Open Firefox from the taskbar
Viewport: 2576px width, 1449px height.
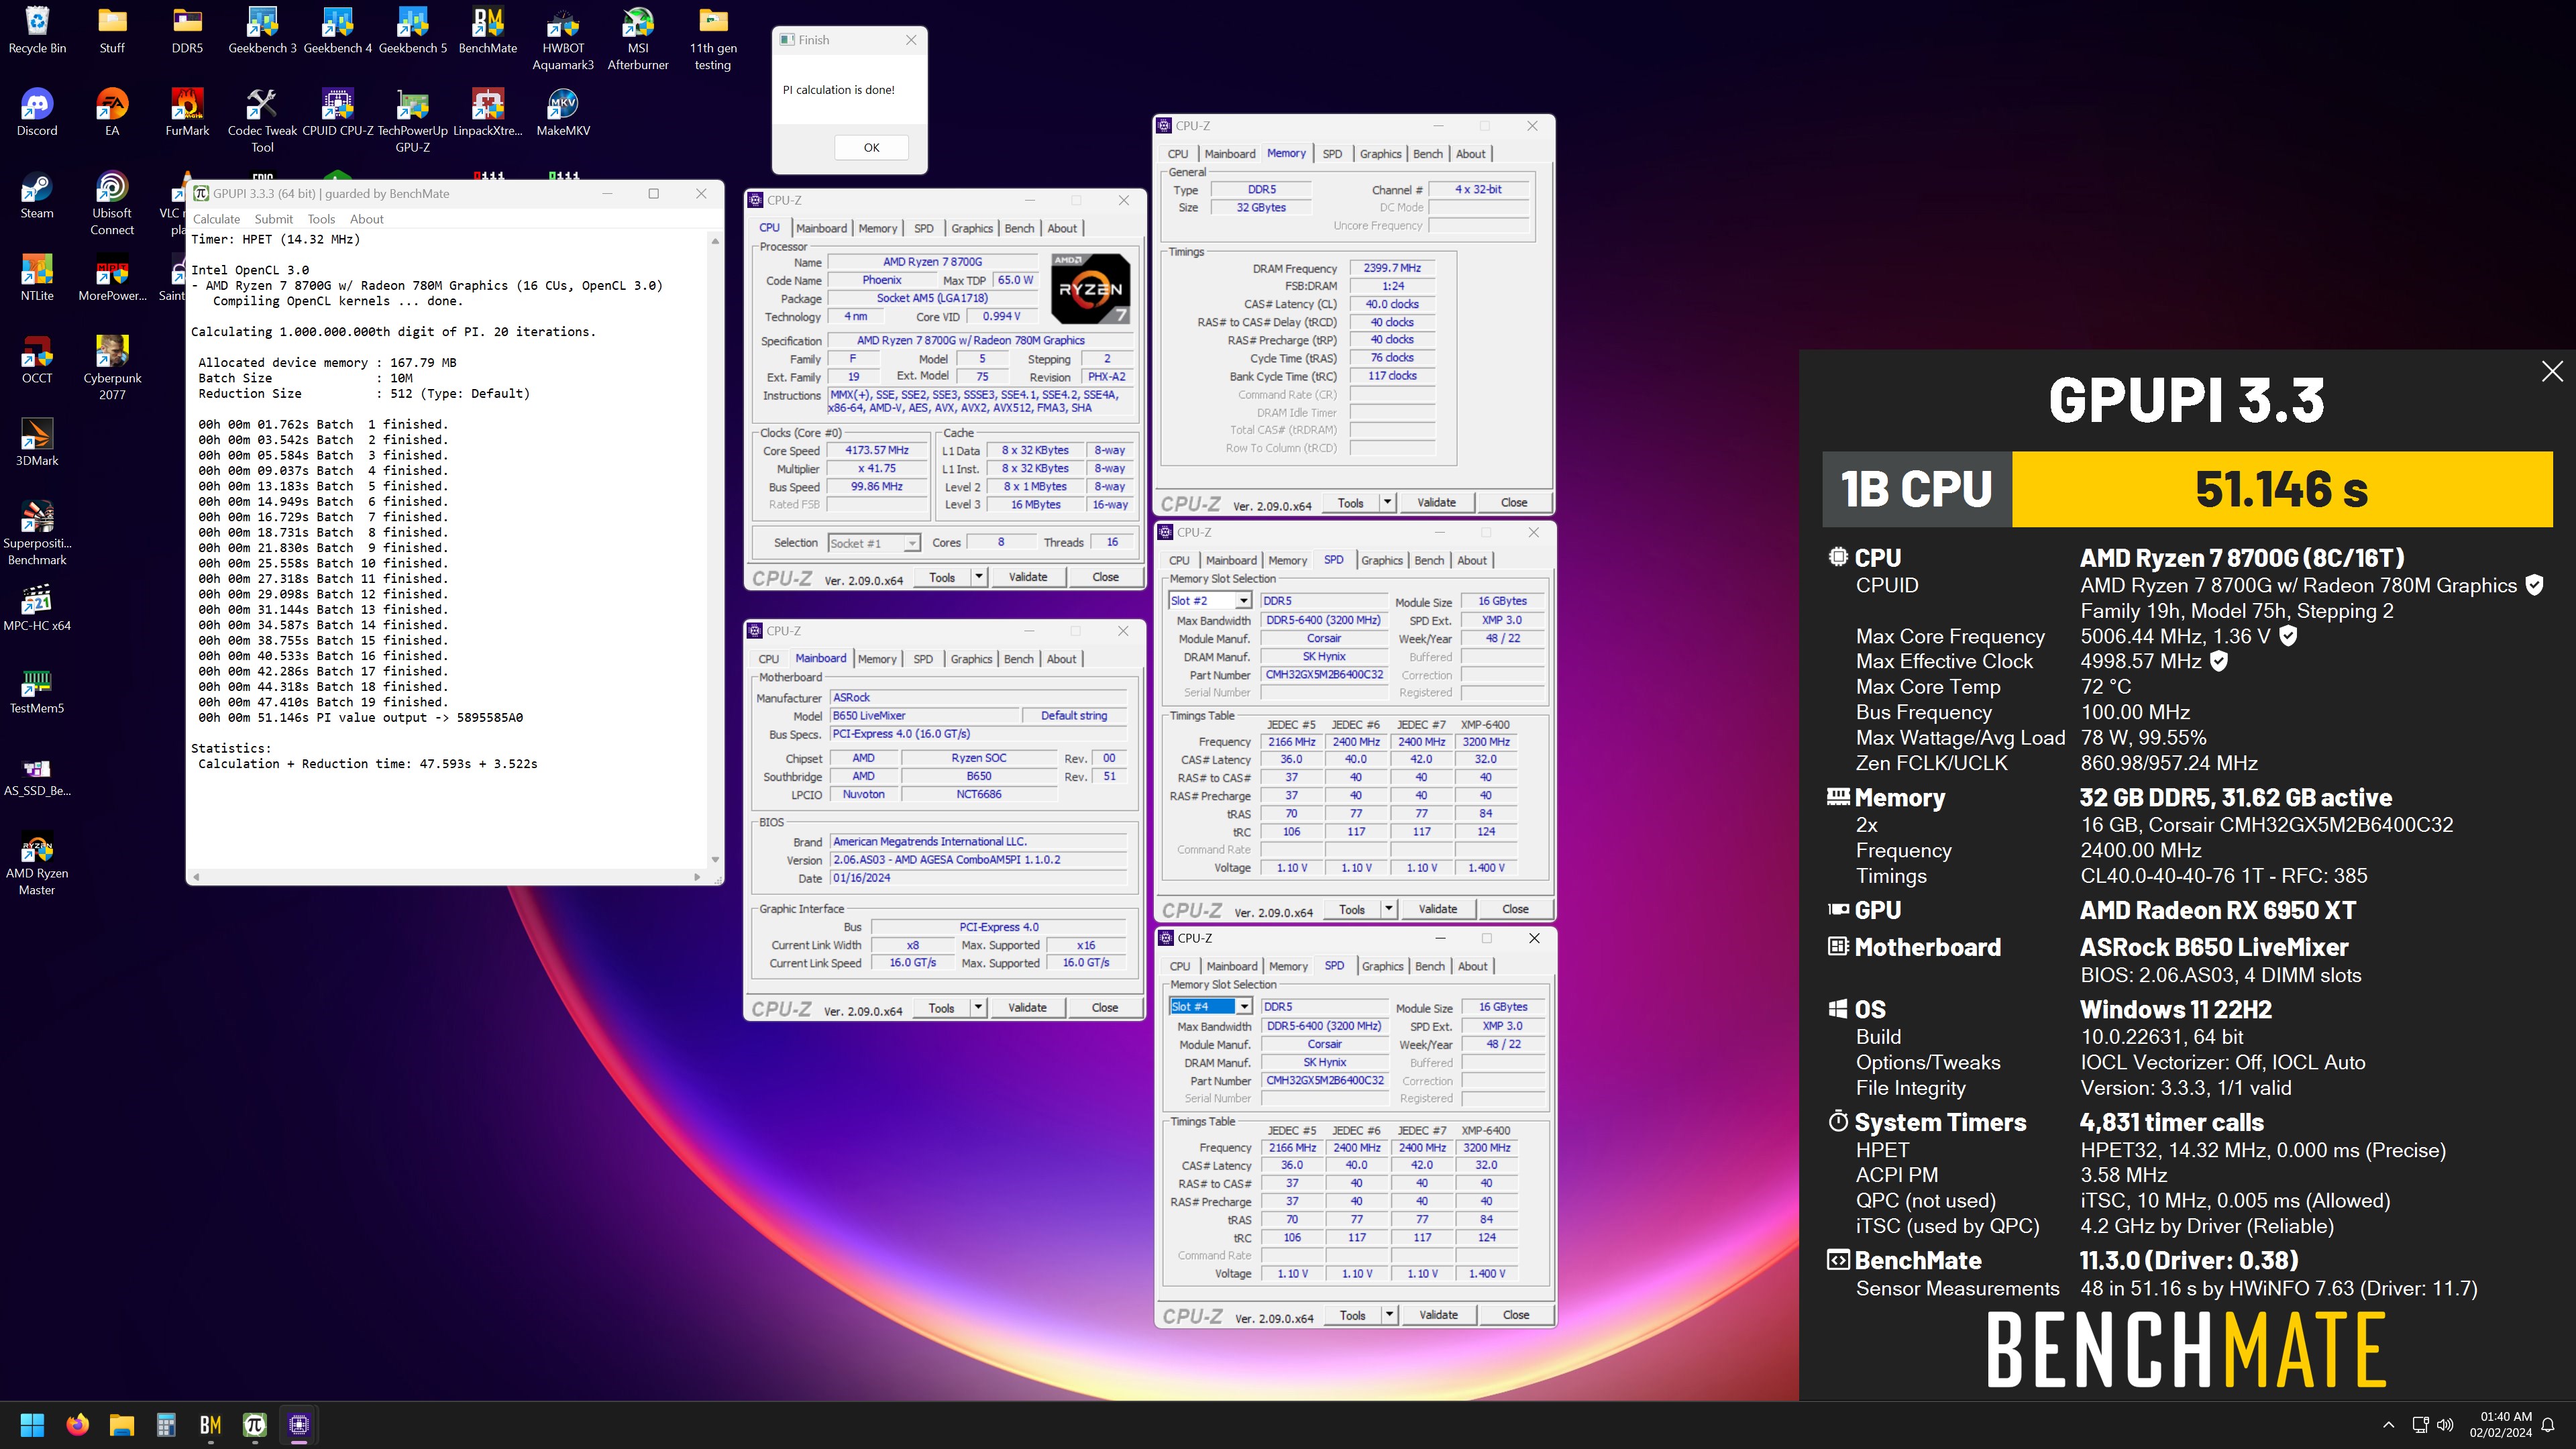click(77, 1424)
